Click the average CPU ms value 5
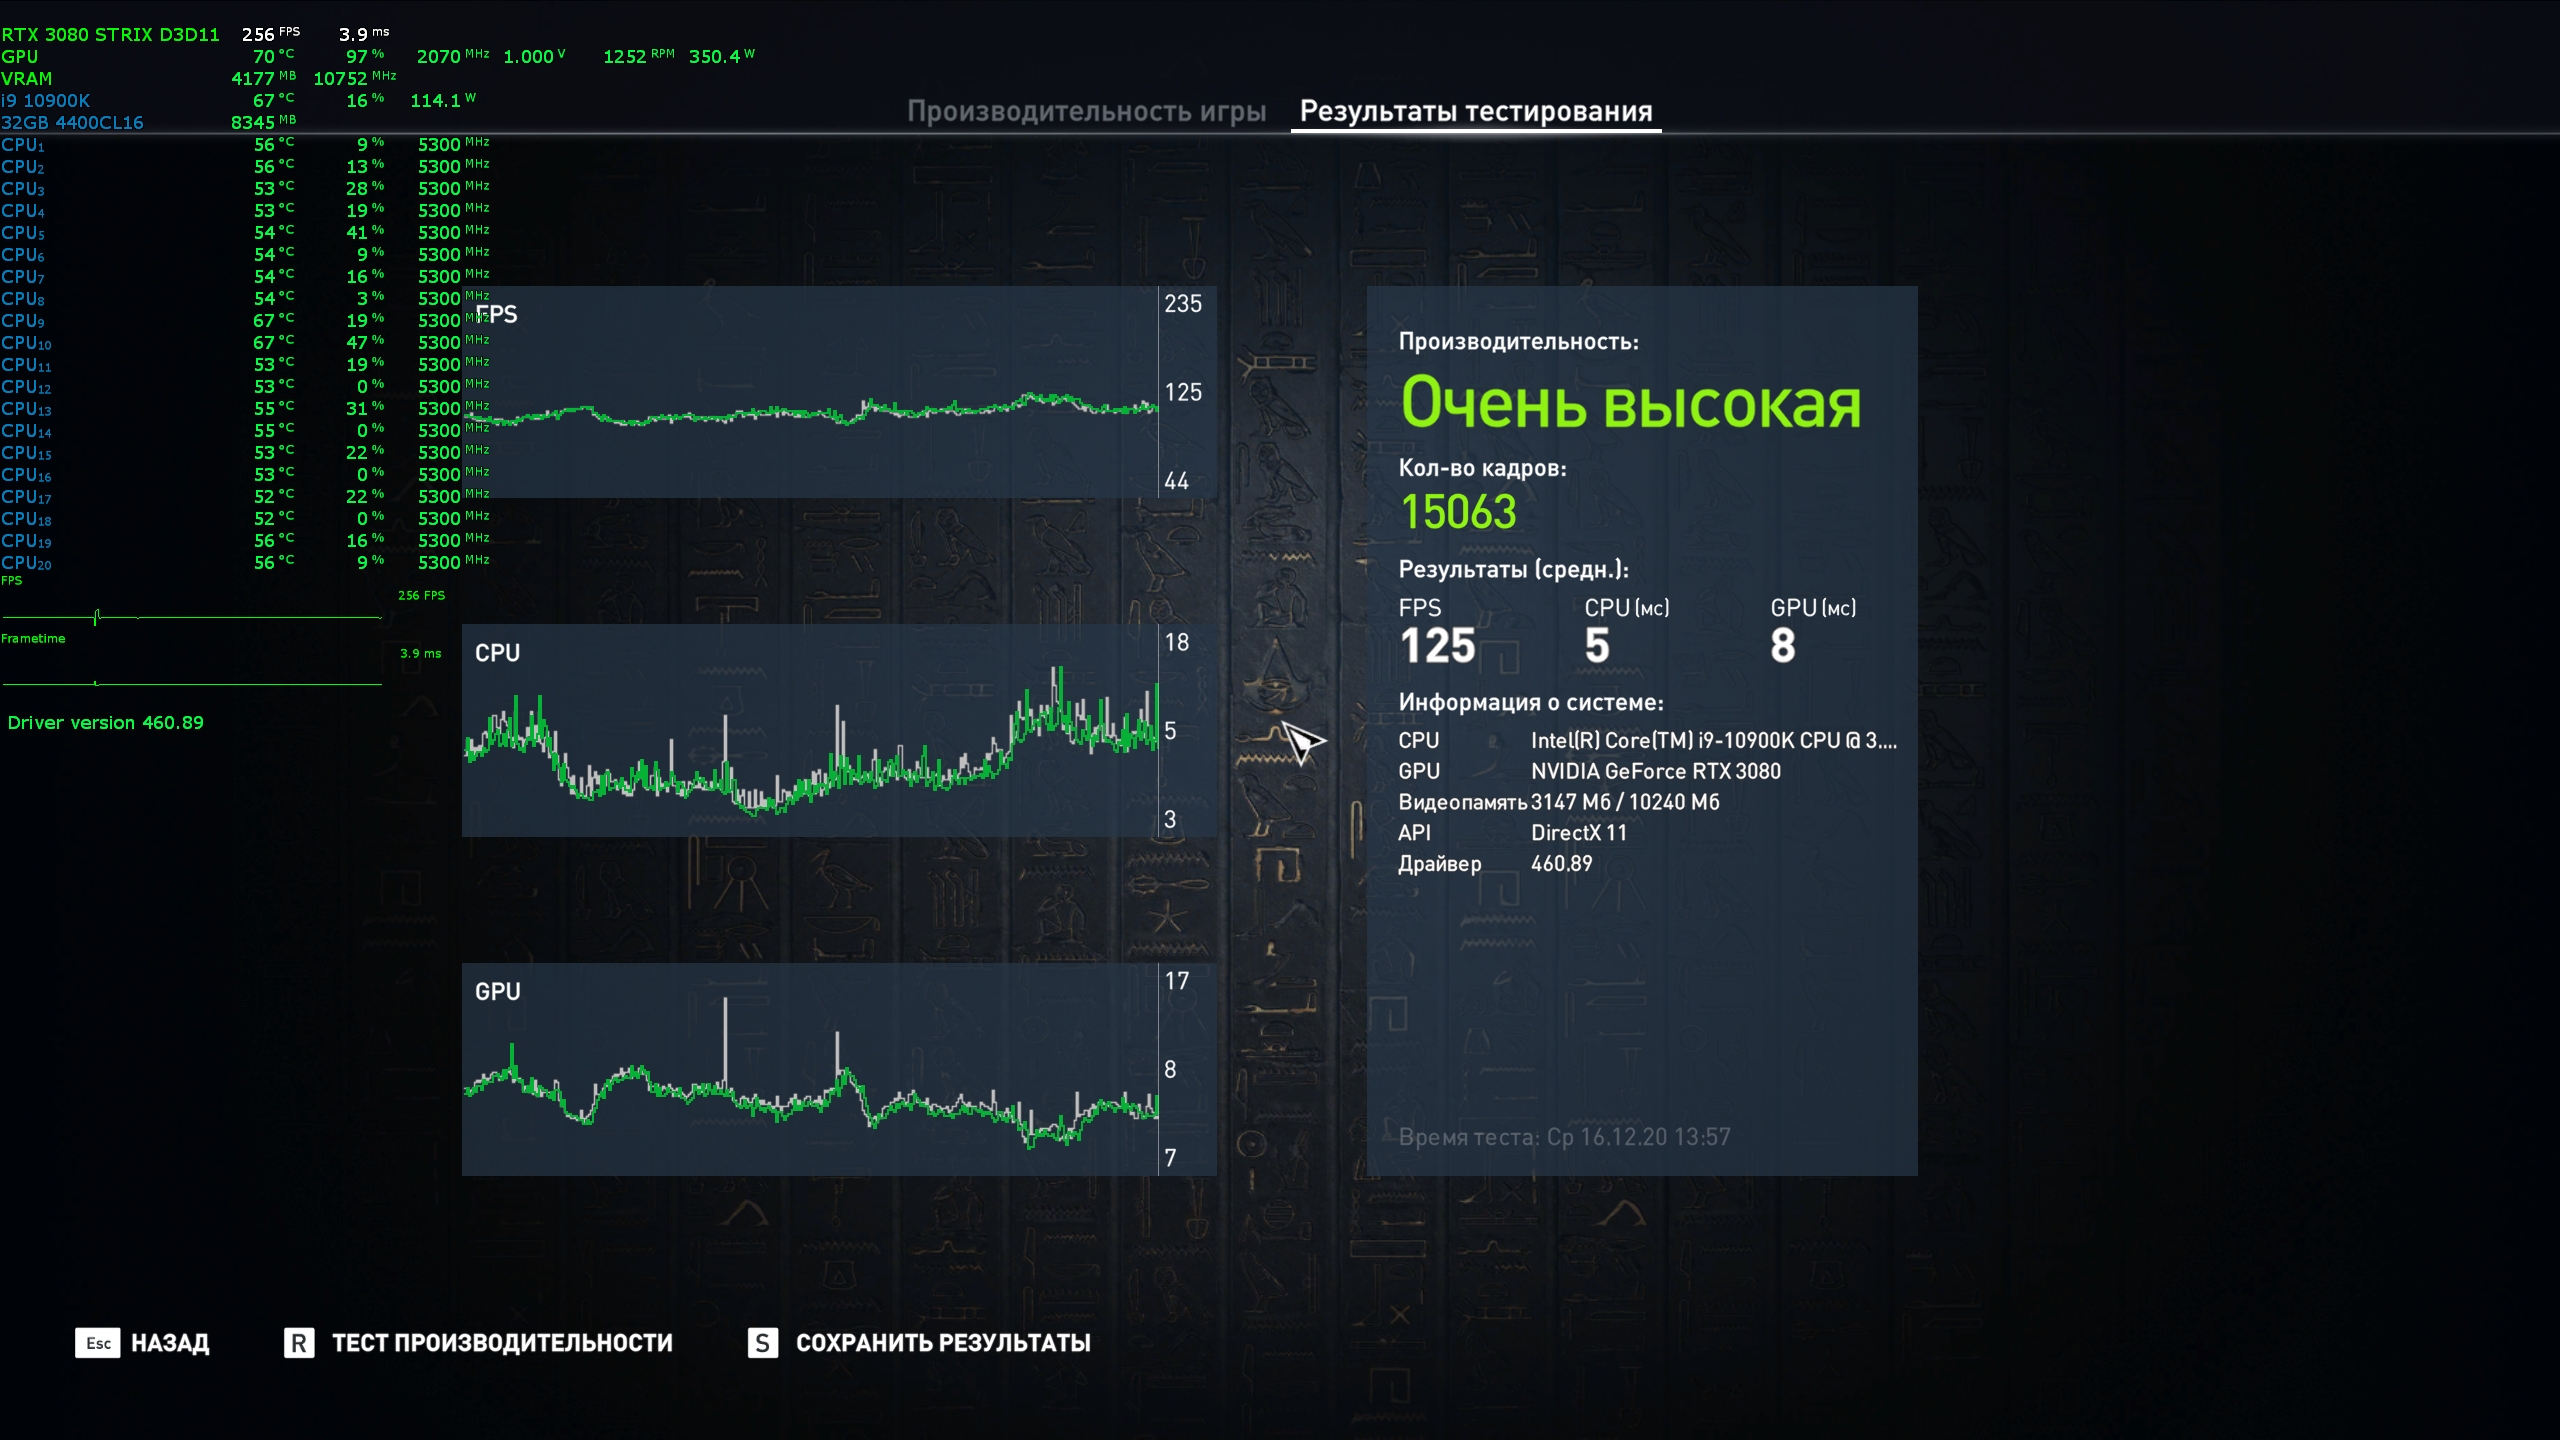 click(1597, 646)
